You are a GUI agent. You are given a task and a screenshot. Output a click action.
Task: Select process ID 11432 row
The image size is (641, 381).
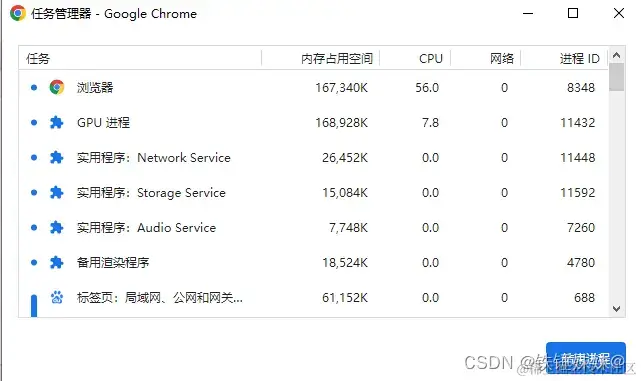(x=314, y=123)
